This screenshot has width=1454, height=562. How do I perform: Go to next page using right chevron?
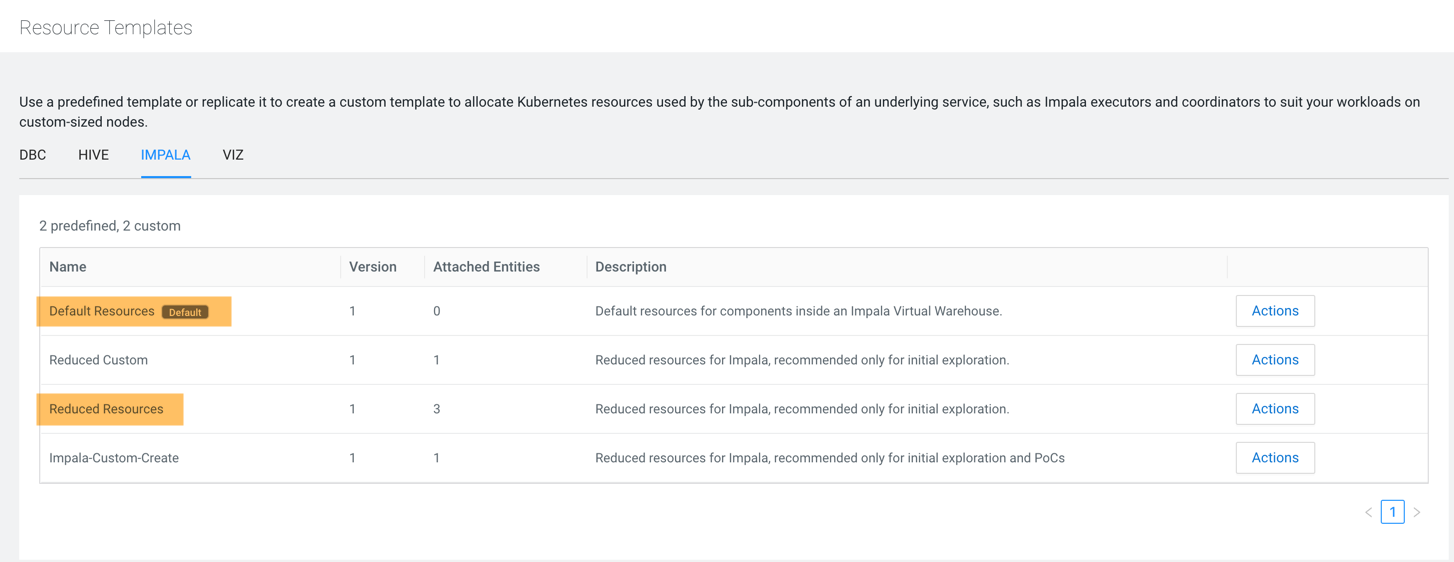click(x=1417, y=512)
